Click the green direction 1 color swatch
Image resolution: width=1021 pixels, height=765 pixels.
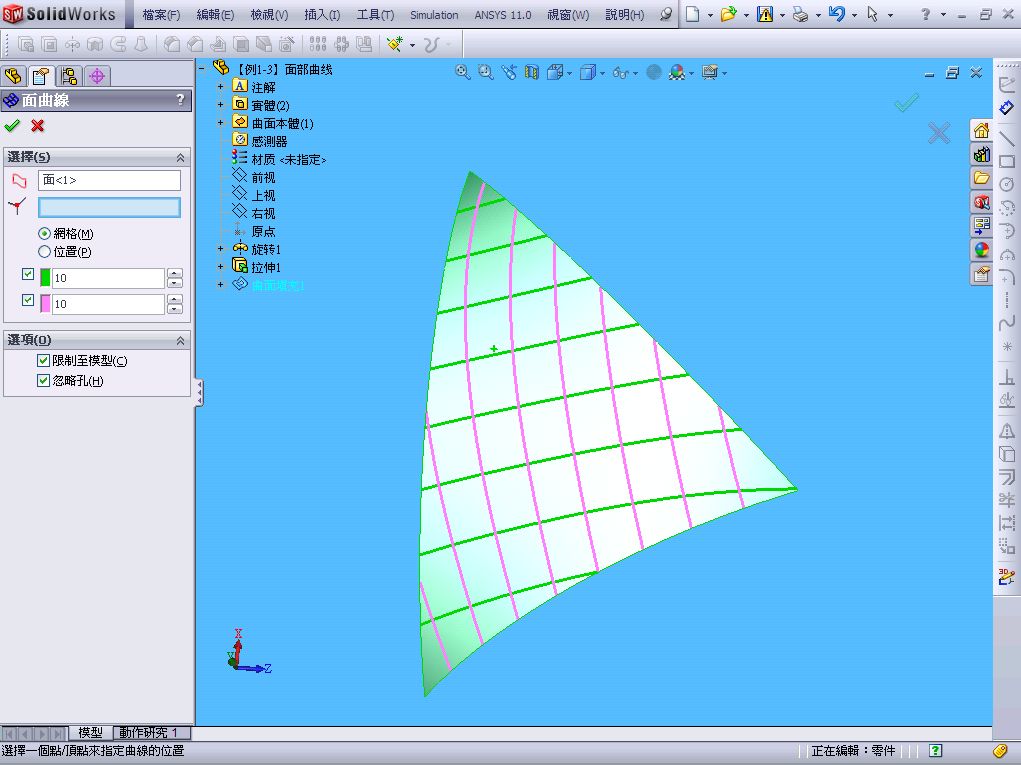45,278
